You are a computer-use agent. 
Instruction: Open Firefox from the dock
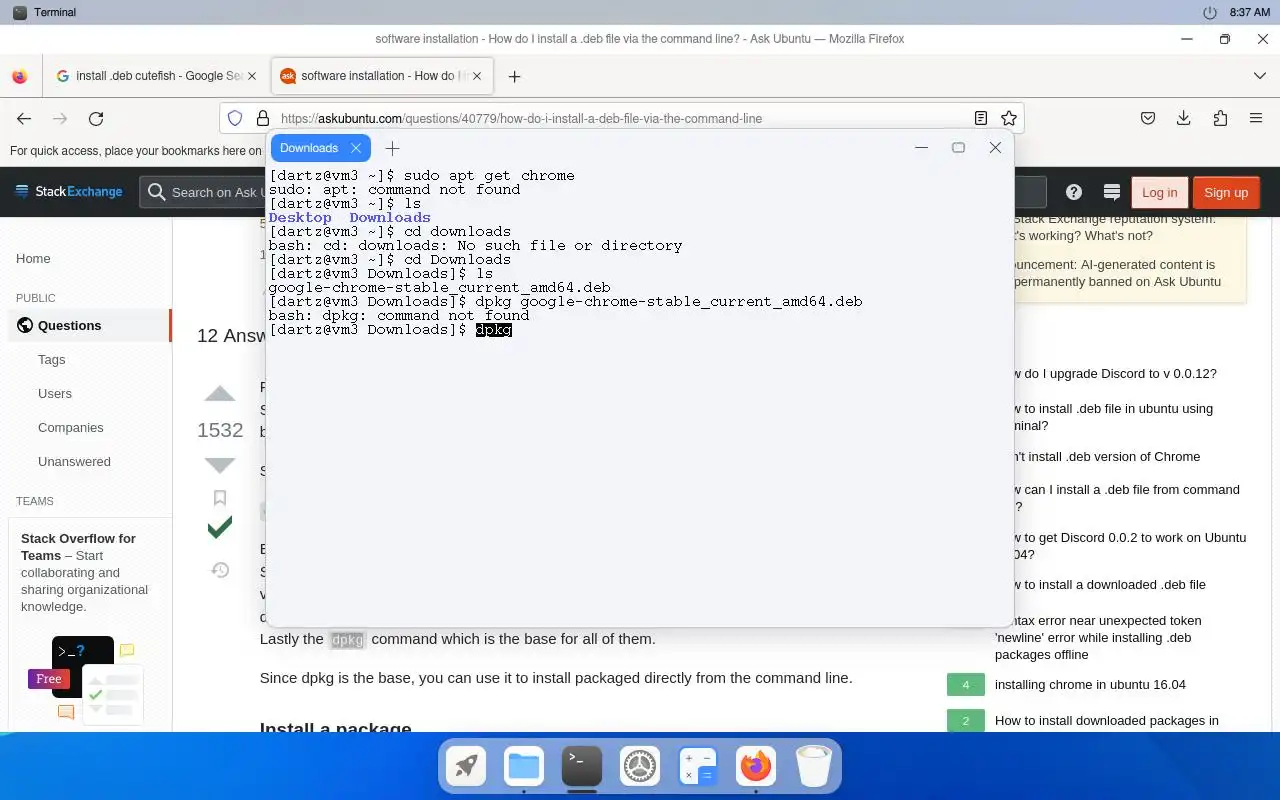756,767
